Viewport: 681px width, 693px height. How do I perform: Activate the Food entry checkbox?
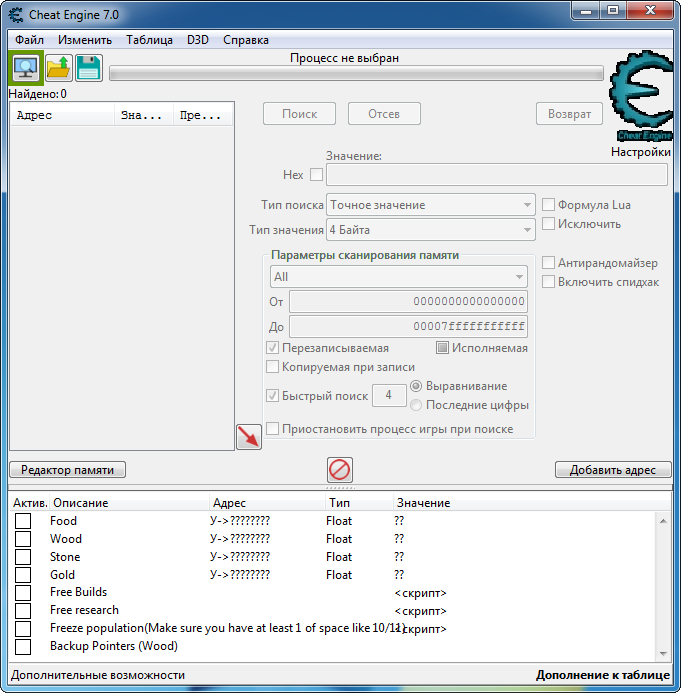pyautogui.click(x=23, y=521)
